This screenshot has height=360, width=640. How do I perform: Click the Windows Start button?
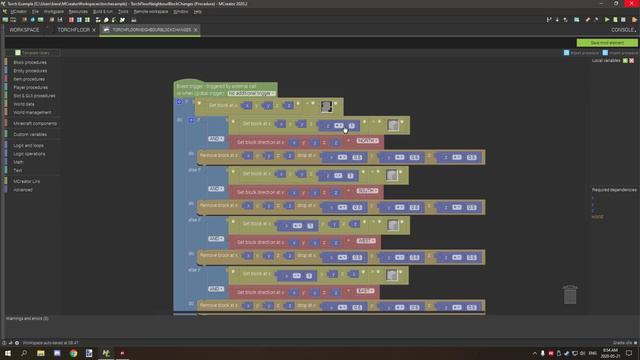(8, 353)
